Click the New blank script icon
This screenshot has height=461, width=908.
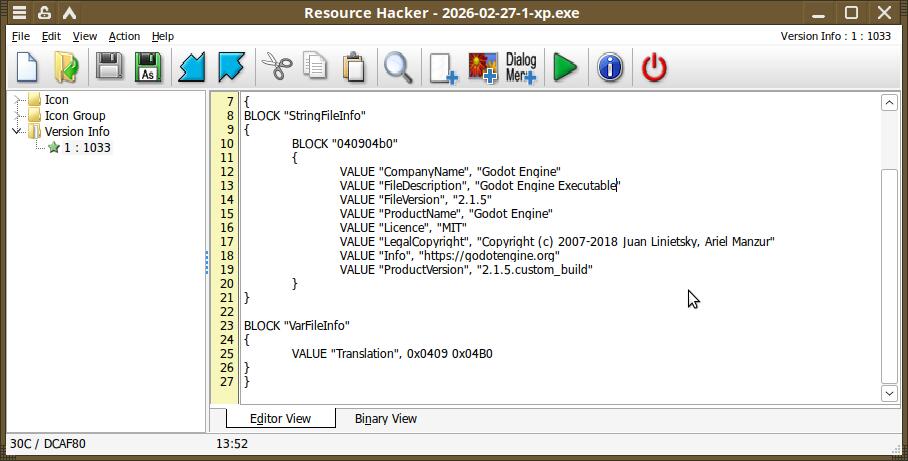[27, 67]
